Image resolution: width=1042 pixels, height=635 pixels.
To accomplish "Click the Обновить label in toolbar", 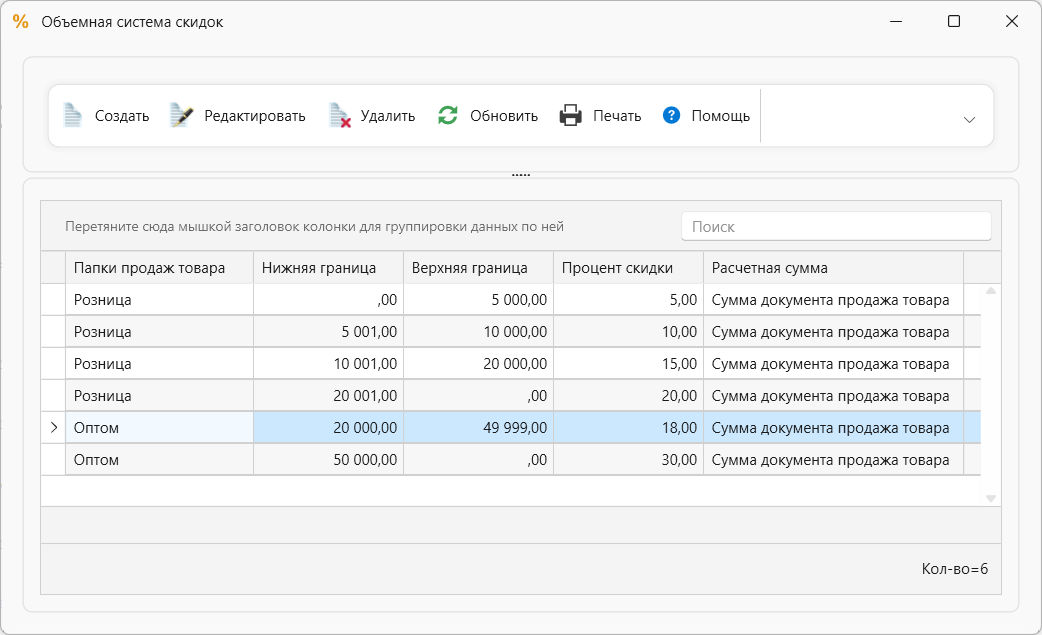I will click(x=504, y=116).
